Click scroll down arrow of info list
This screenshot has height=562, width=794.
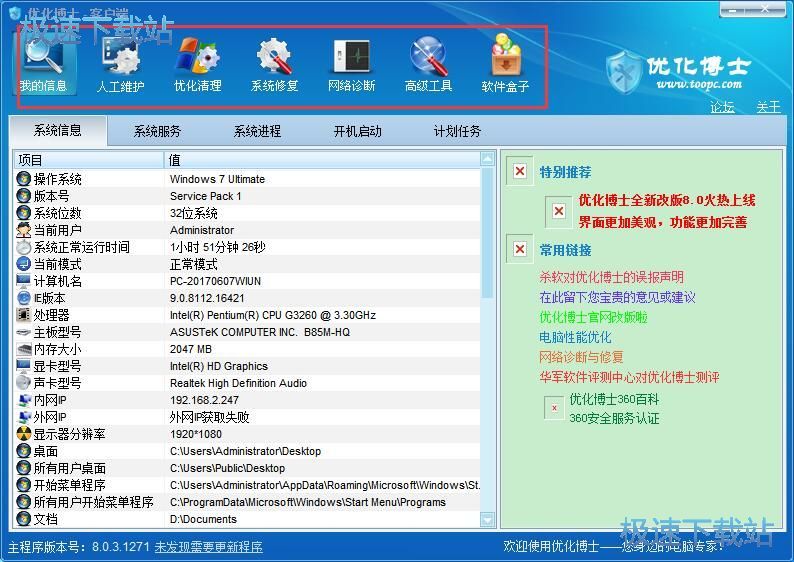point(487,519)
